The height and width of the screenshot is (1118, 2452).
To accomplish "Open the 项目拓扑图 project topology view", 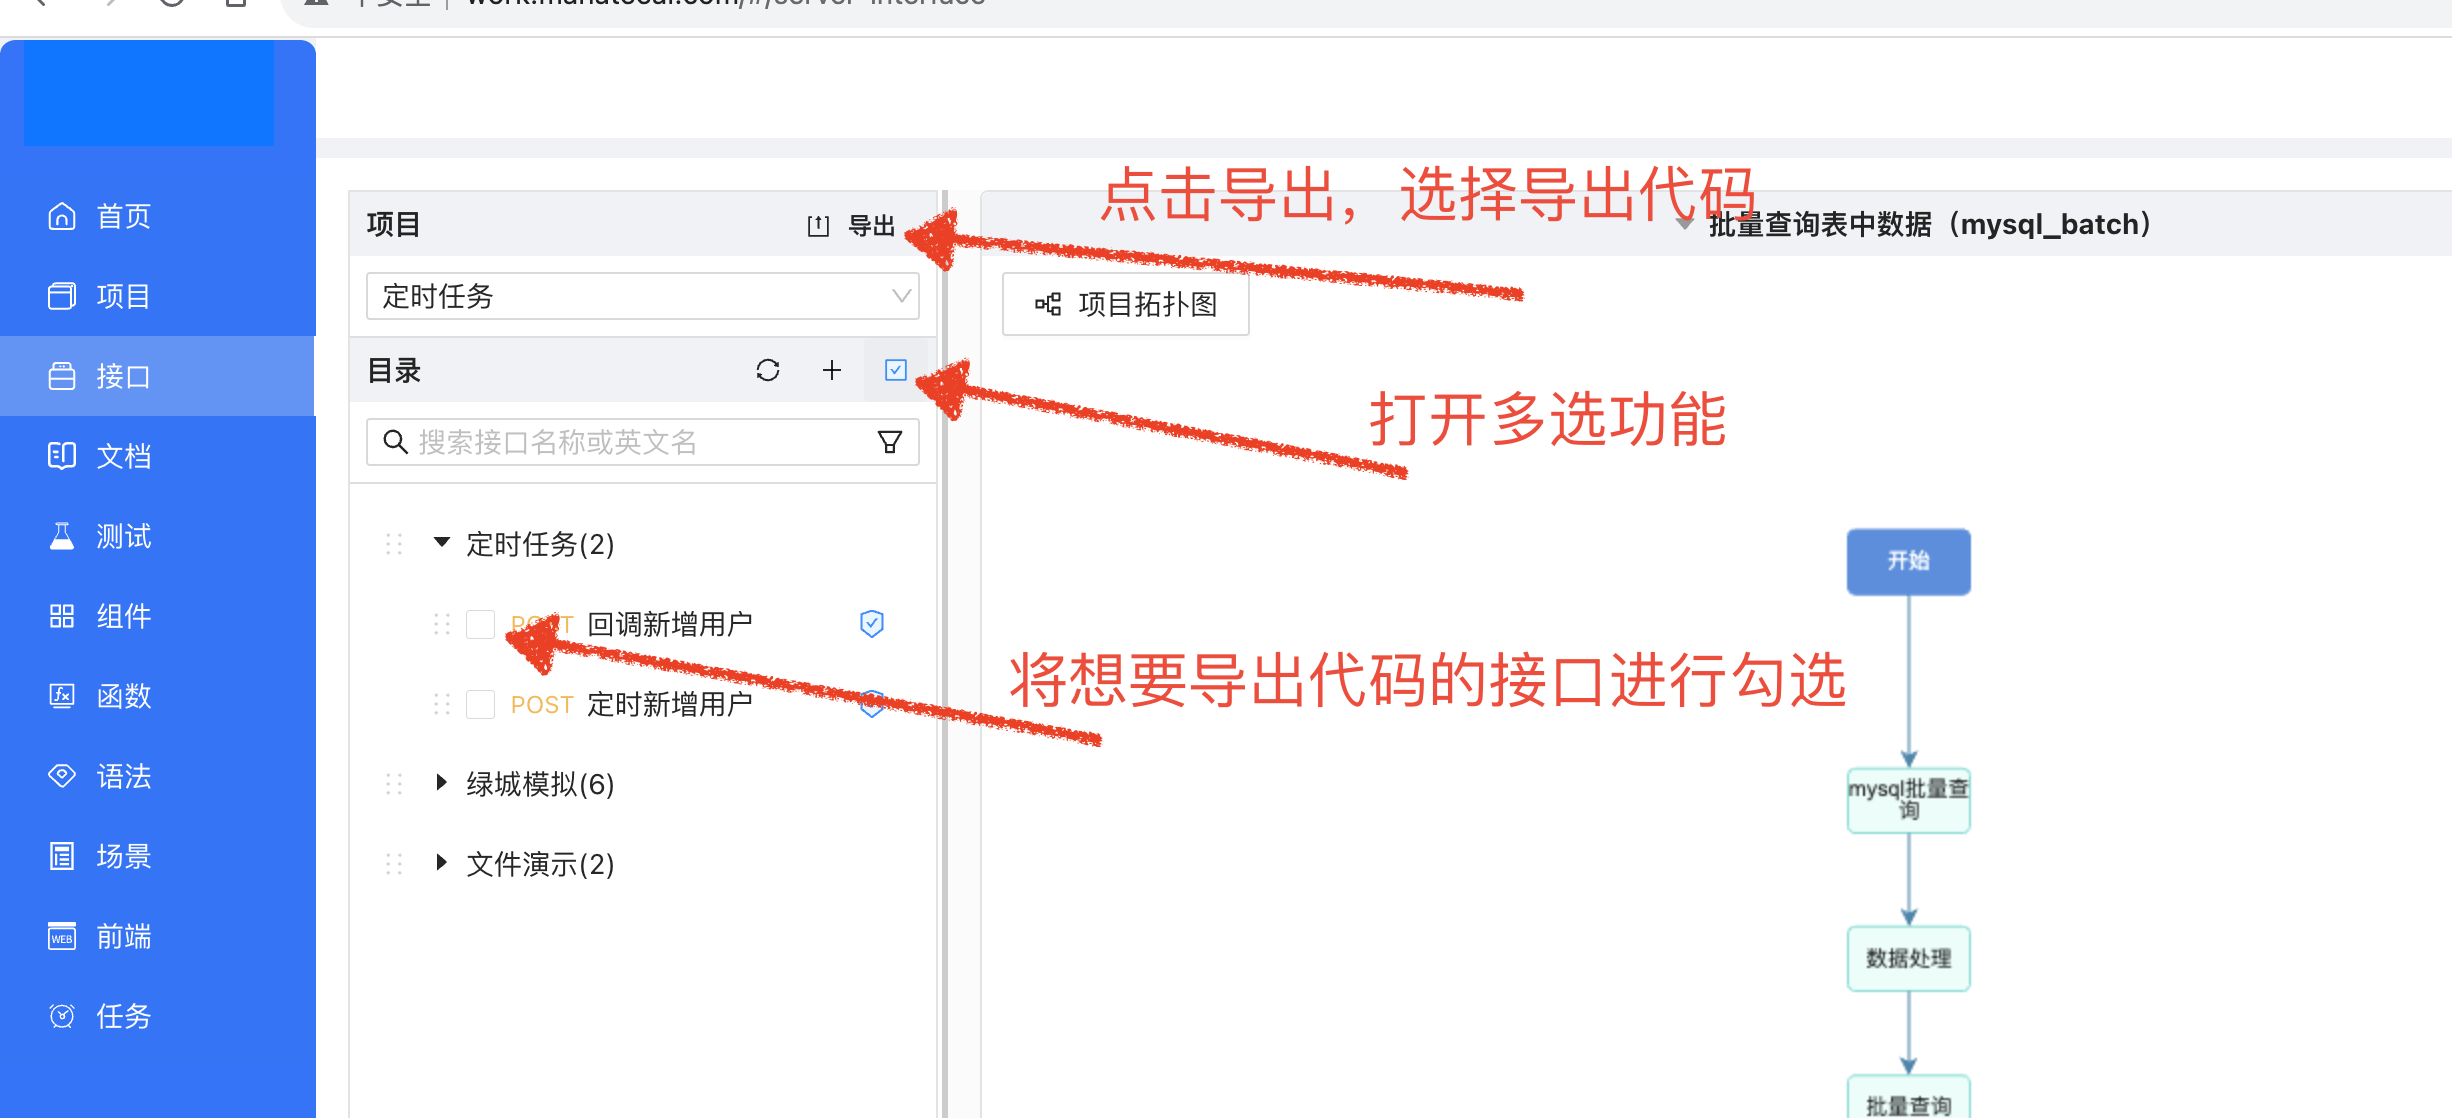I will 1125,305.
